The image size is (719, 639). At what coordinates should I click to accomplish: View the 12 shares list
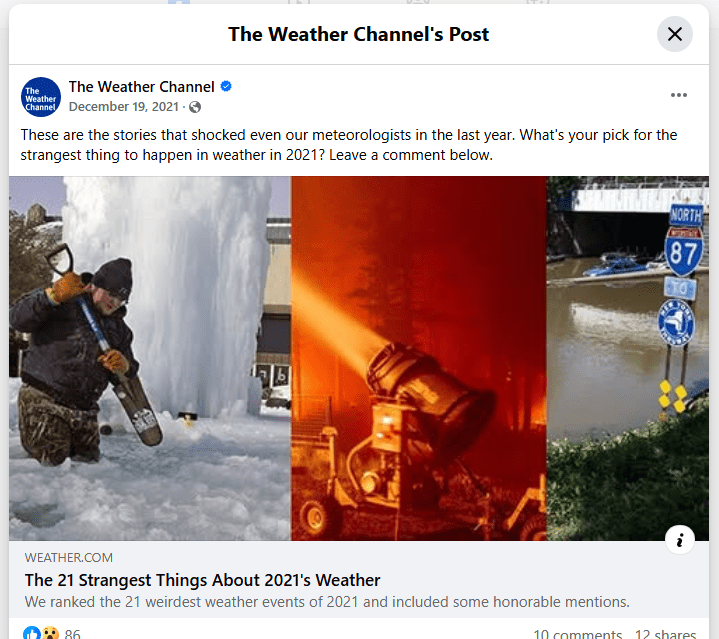coord(665,633)
